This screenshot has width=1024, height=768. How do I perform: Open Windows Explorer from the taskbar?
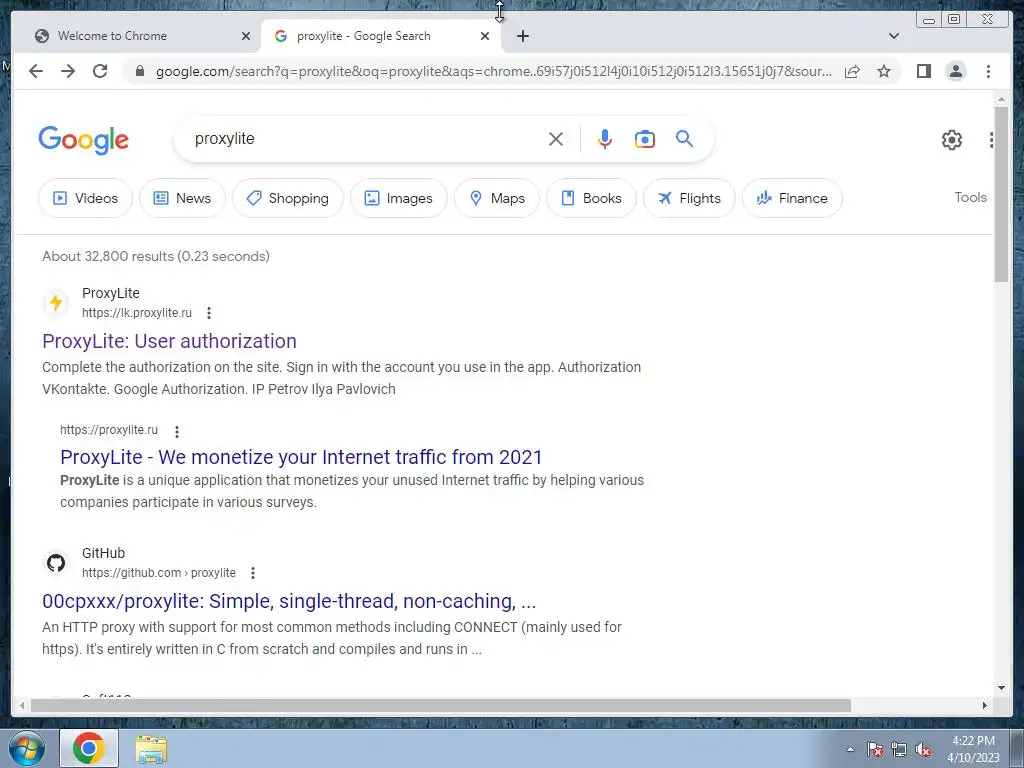click(x=151, y=749)
